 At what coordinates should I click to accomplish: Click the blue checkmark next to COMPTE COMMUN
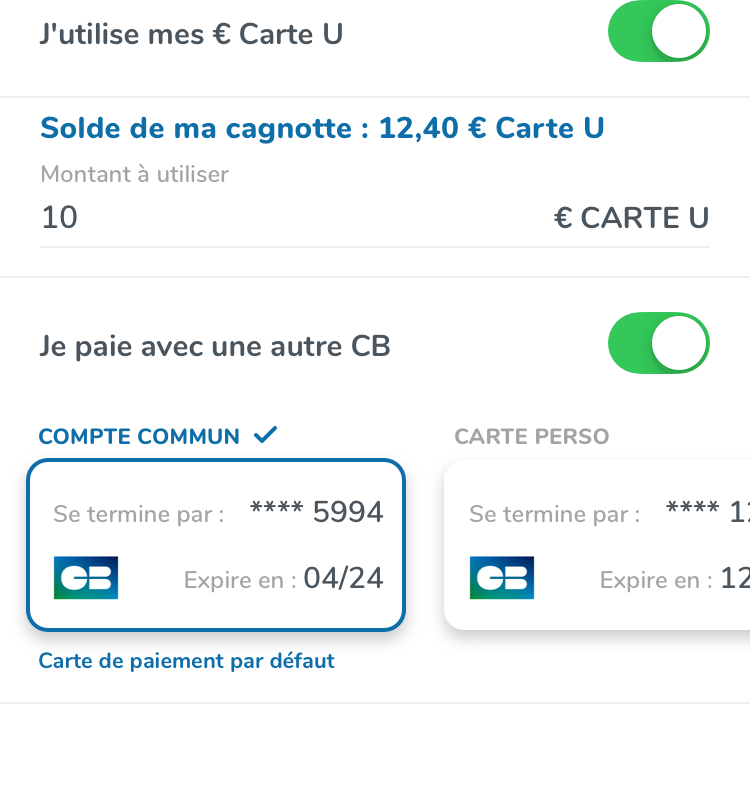point(265,435)
